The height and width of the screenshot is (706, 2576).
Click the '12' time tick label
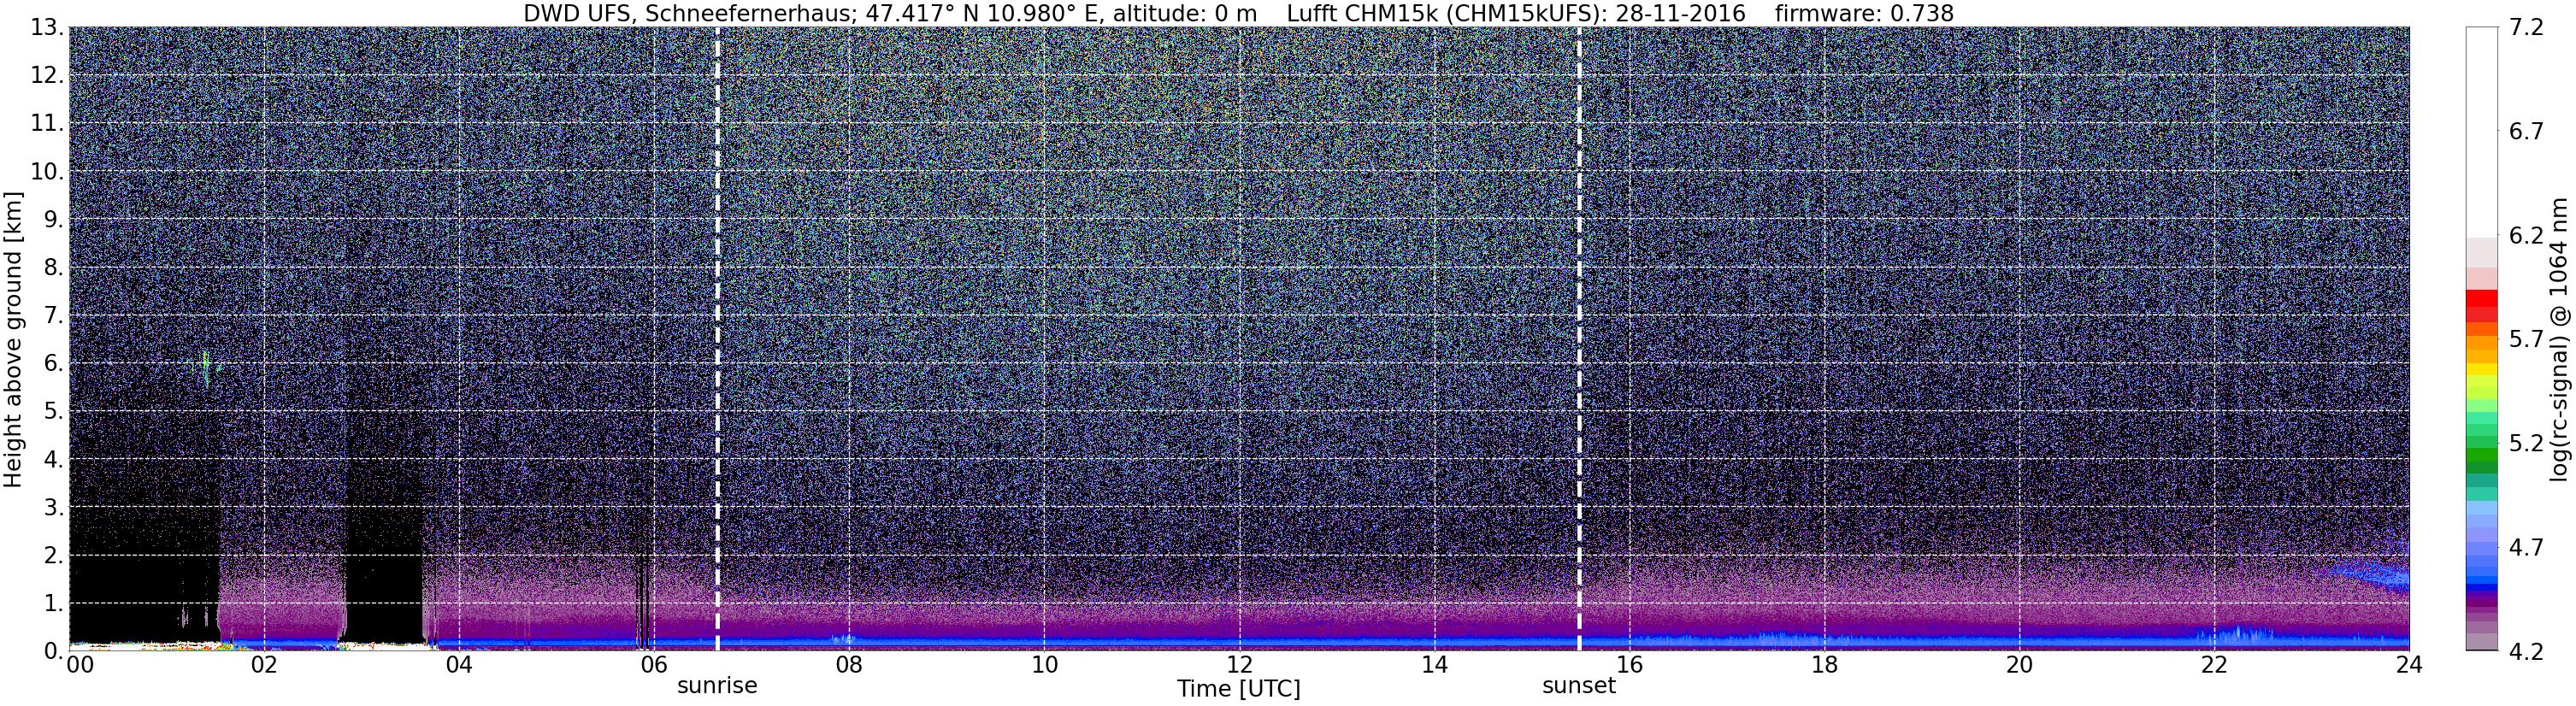(1239, 664)
